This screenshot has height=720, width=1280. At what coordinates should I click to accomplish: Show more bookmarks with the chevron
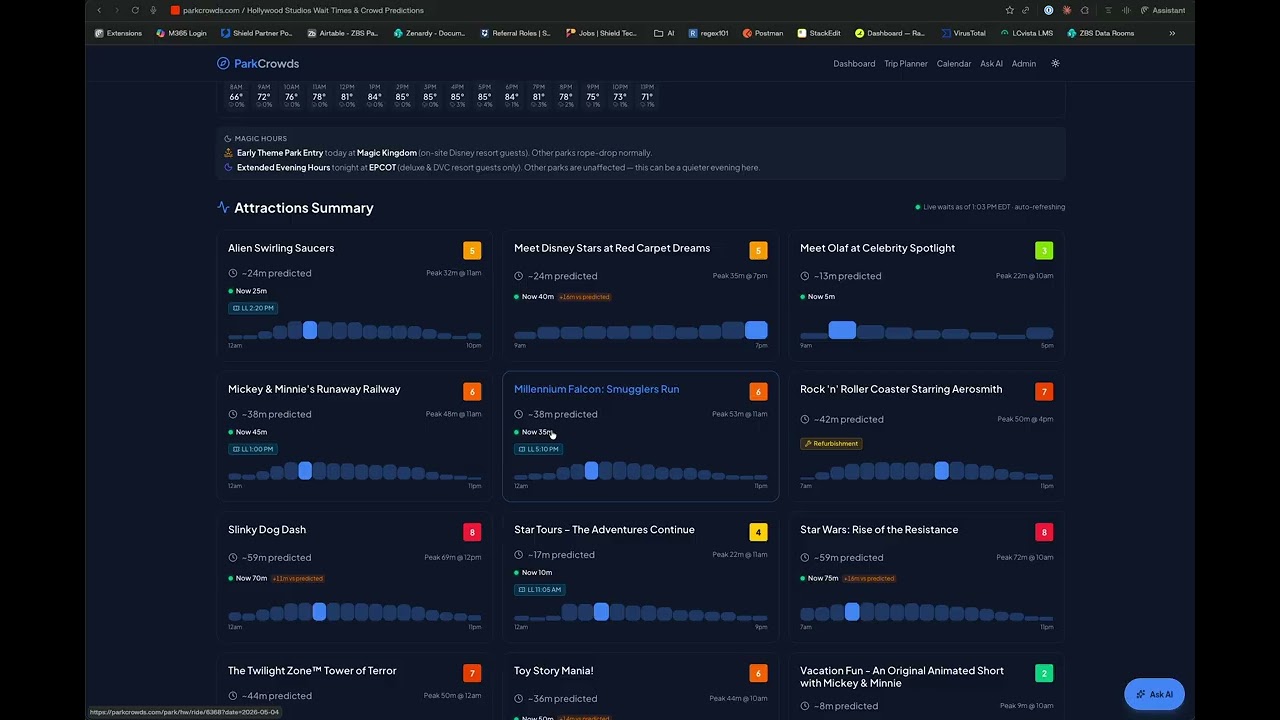pyautogui.click(x=1172, y=33)
